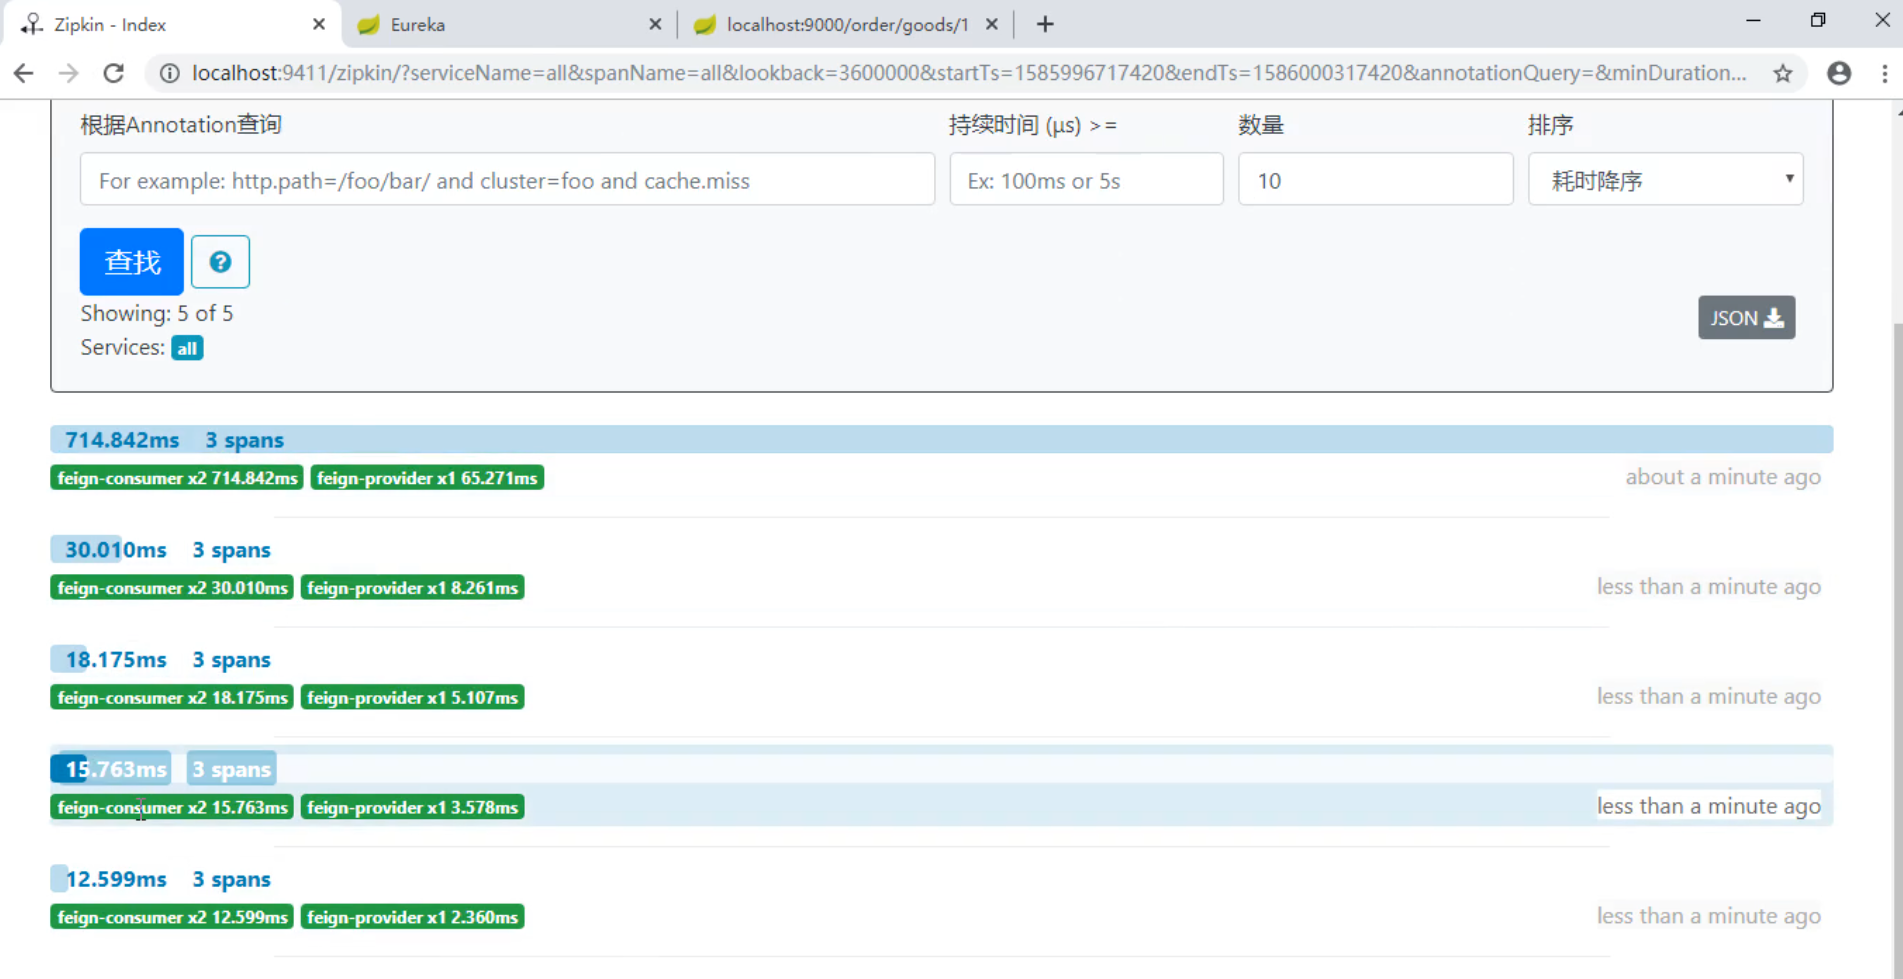Click feign-consumer x2 30.010ms label
The image size is (1903, 979).
pyautogui.click(x=172, y=588)
